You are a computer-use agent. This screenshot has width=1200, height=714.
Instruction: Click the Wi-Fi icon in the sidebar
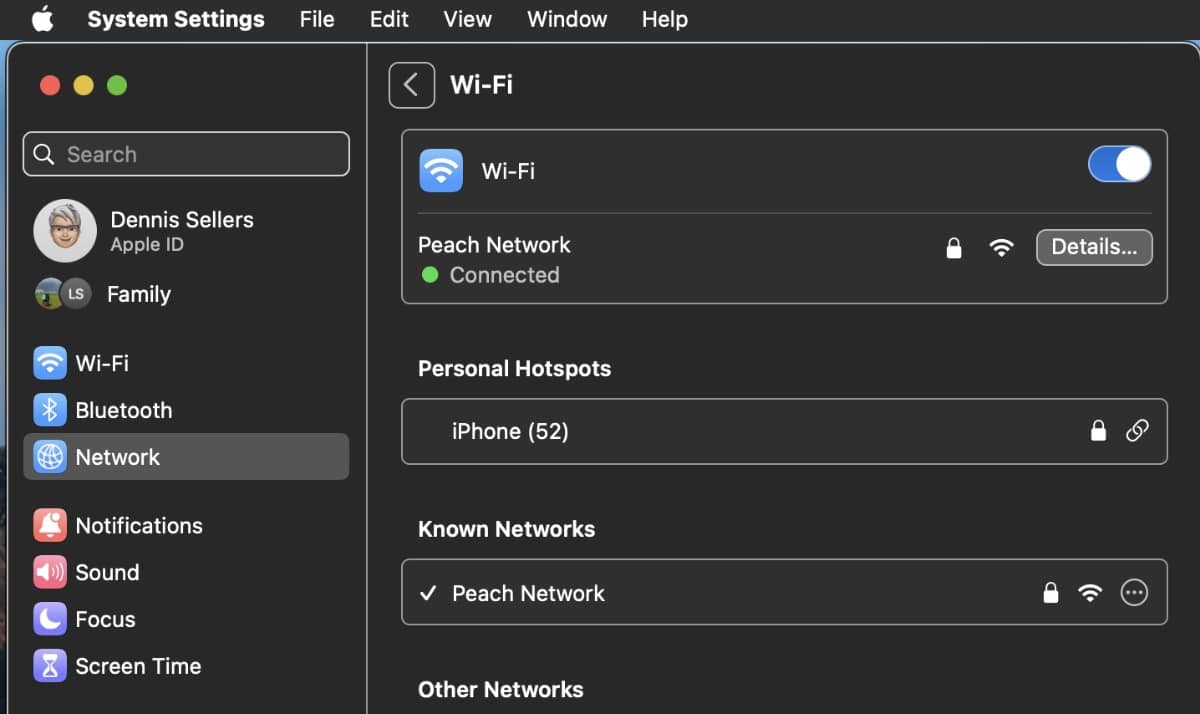click(x=50, y=363)
